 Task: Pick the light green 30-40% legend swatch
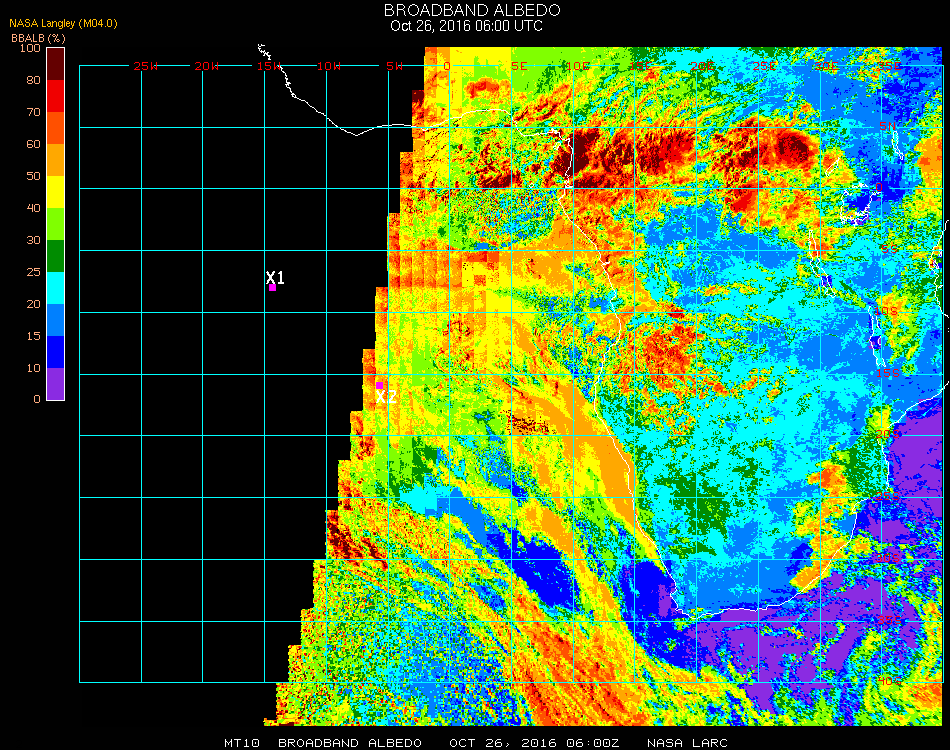56,224
